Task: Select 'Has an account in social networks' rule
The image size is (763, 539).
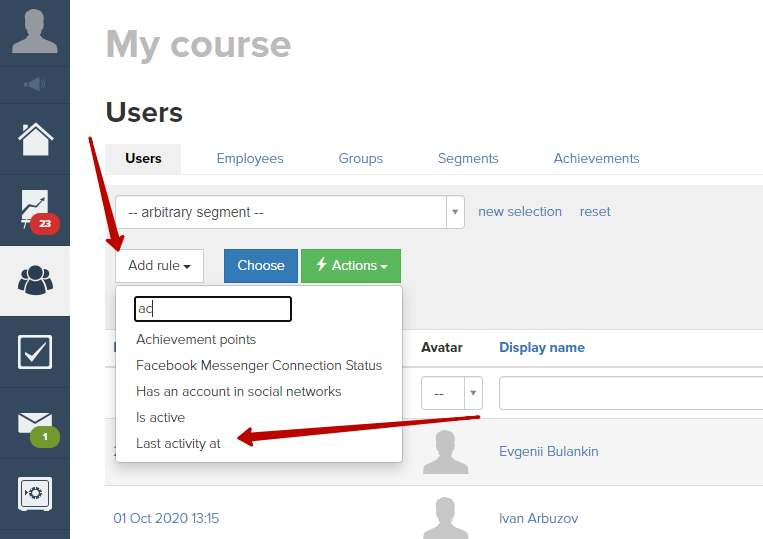Action: pos(238,392)
